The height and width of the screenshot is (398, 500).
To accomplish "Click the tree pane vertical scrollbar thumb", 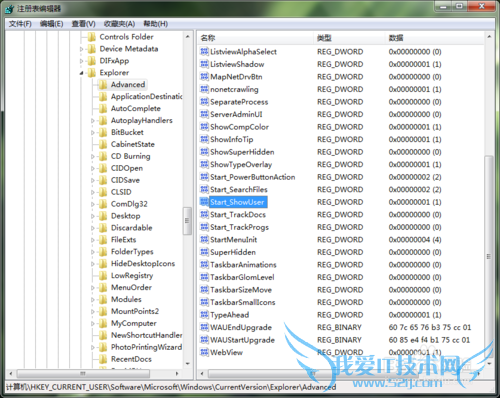I will tap(187, 221).
